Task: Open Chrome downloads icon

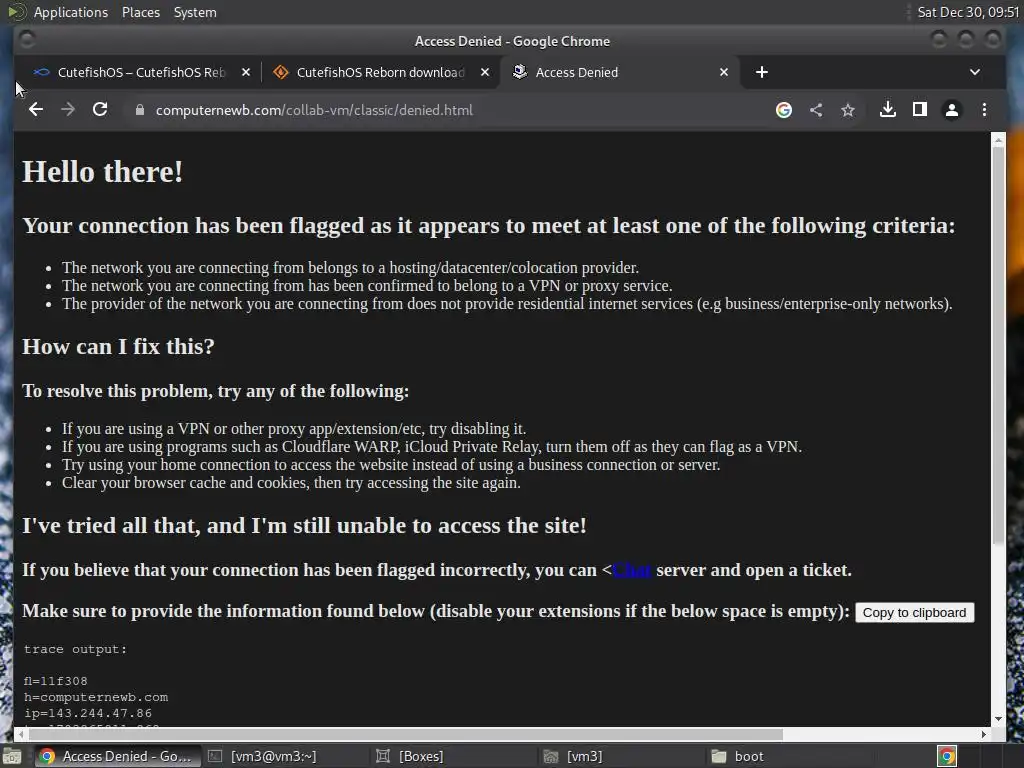Action: 888,110
